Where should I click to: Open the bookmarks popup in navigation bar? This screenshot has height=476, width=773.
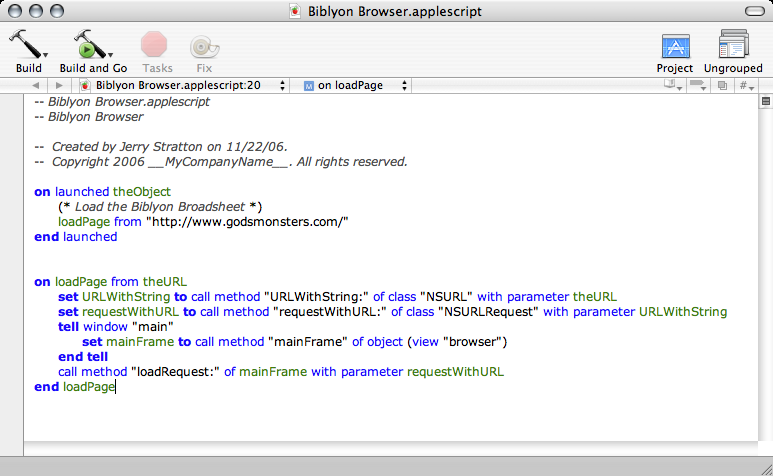click(x=672, y=86)
